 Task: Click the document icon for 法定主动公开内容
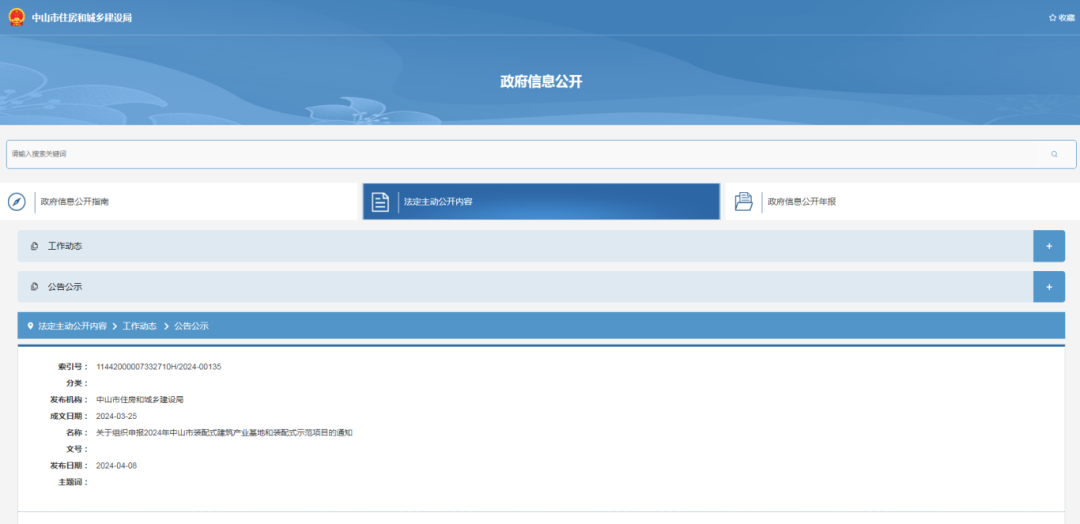click(x=380, y=202)
